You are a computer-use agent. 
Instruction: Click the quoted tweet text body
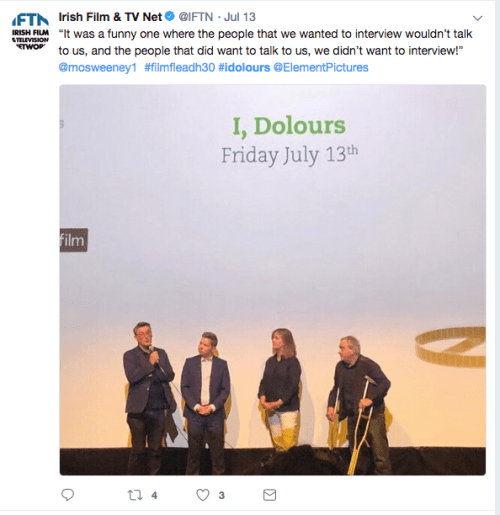(265, 42)
